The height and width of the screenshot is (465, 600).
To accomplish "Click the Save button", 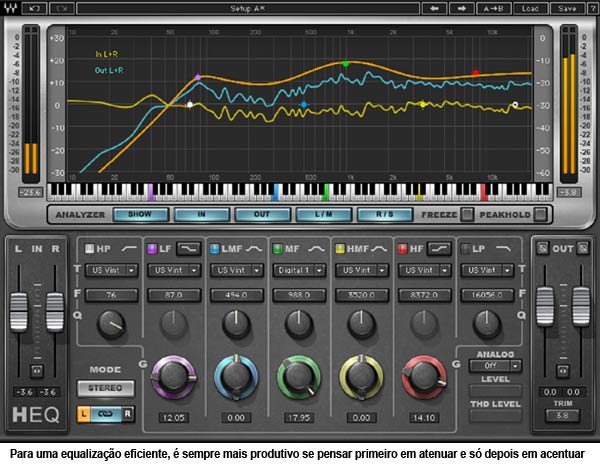I will pyautogui.click(x=567, y=8).
